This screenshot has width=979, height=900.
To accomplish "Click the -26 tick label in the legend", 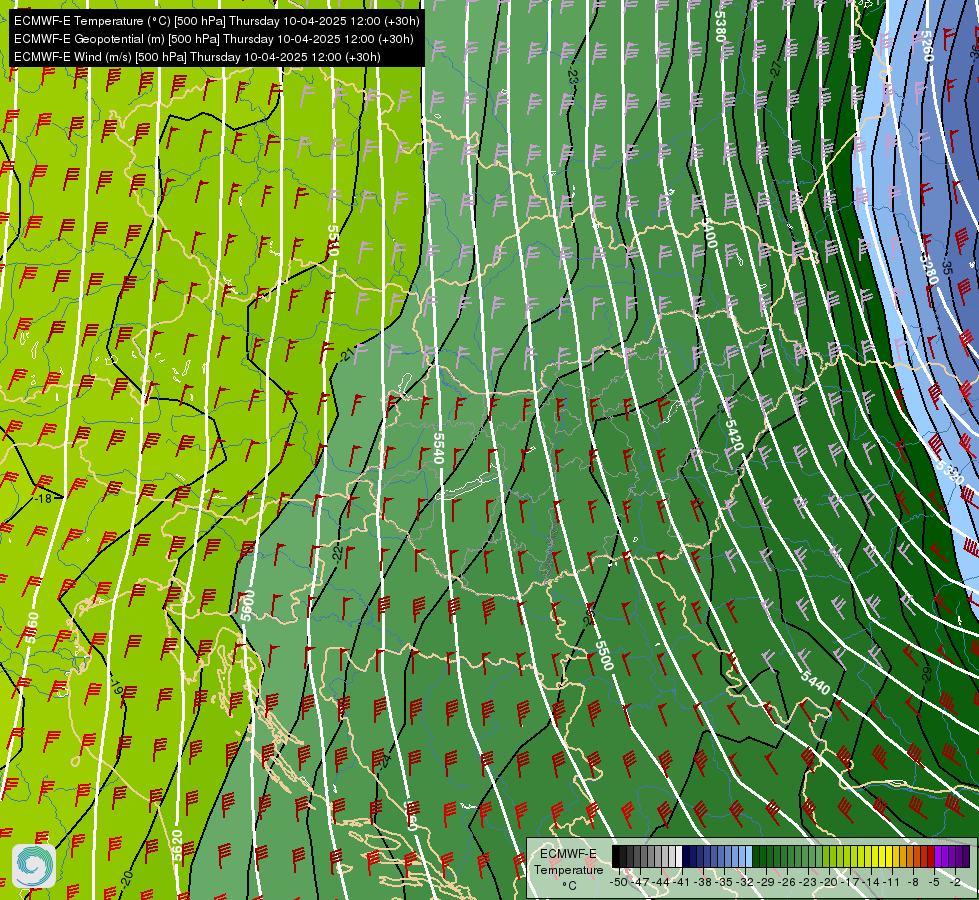I will click(787, 882).
